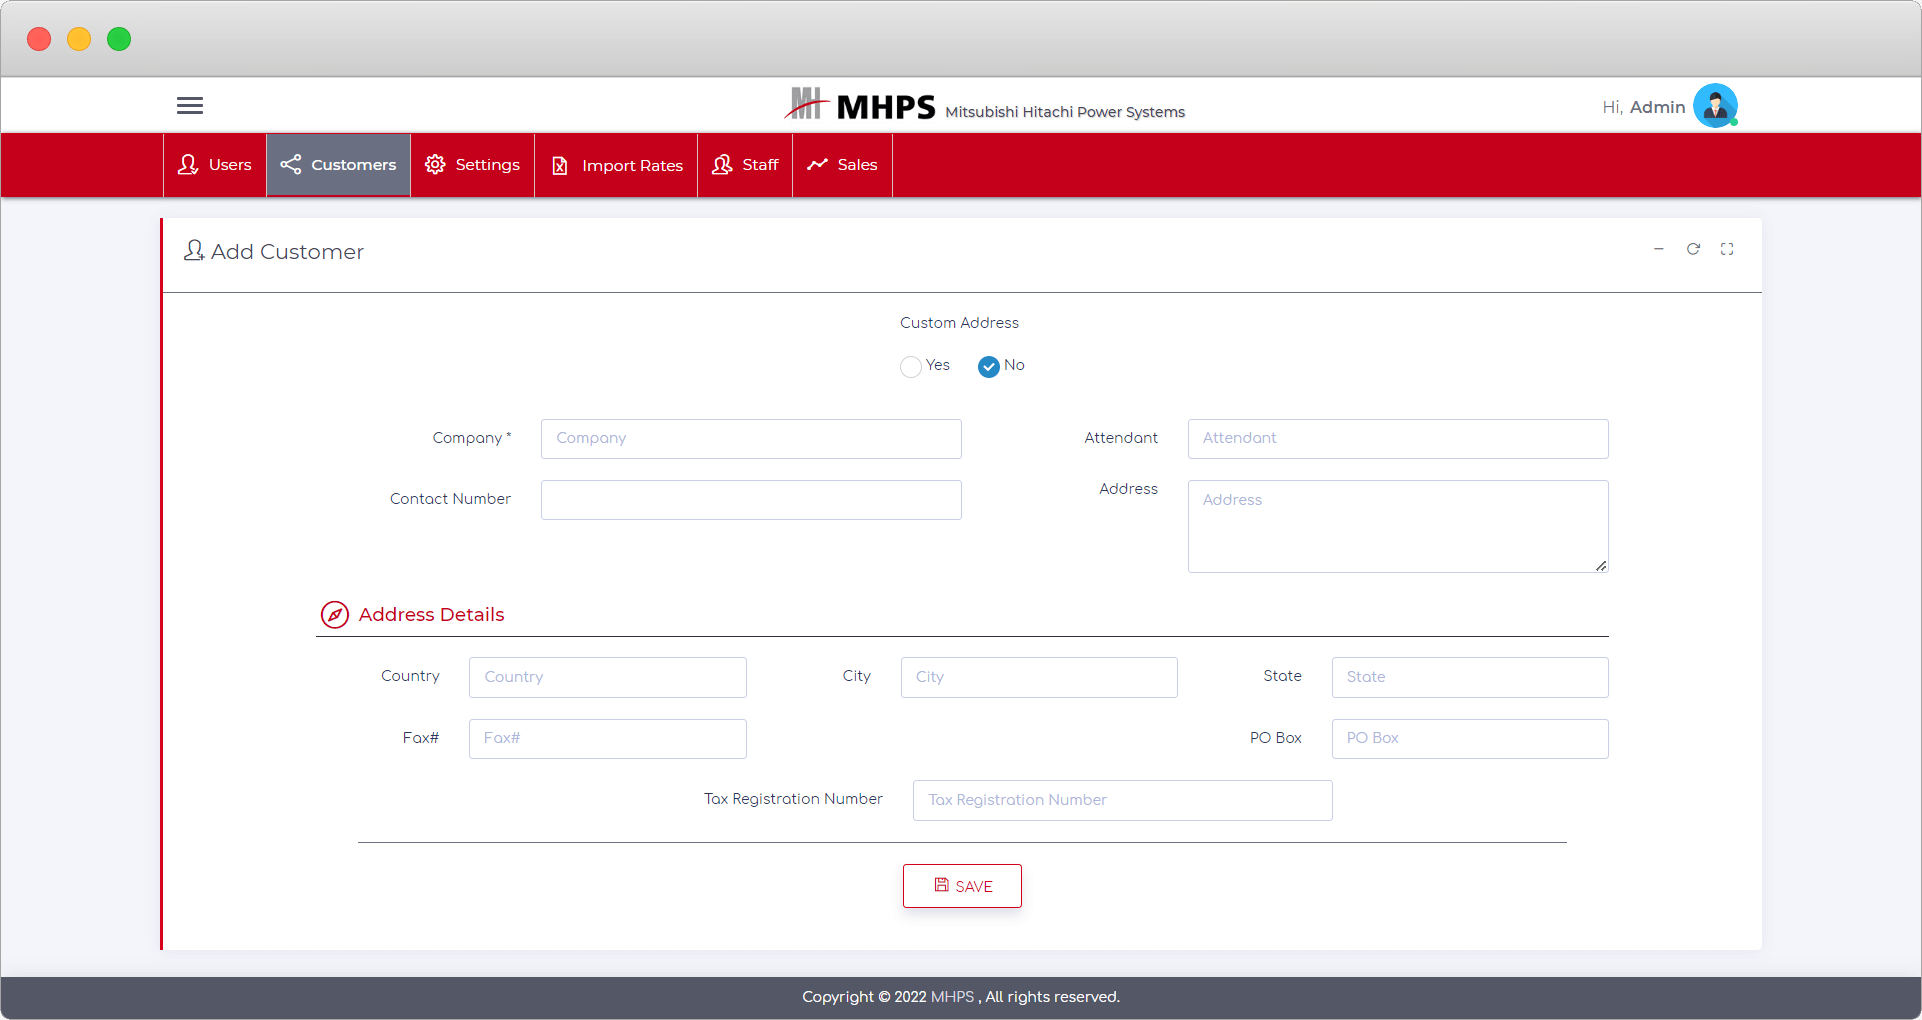The image size is (1922, 1020).
Task: Click the macOS red close button
Action: [39, 39]
